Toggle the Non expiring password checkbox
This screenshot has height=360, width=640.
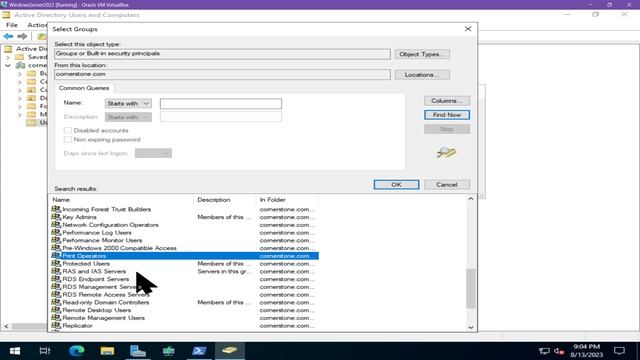[68, 140]
